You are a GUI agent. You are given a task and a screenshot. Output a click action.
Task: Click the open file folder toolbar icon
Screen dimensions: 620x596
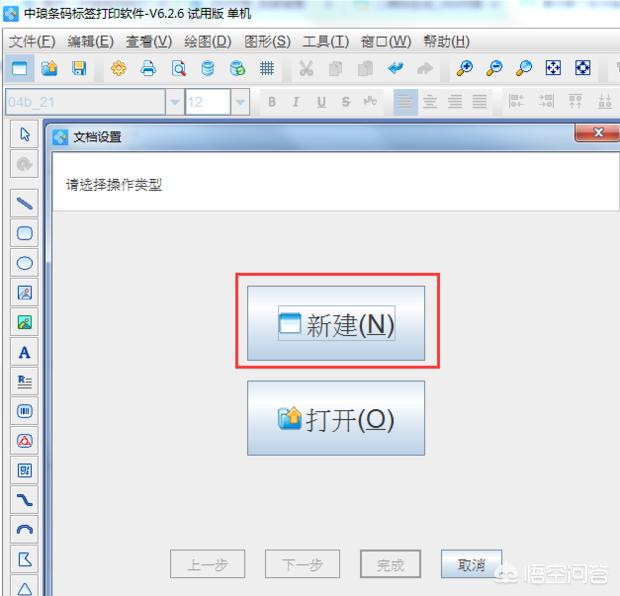49,69
